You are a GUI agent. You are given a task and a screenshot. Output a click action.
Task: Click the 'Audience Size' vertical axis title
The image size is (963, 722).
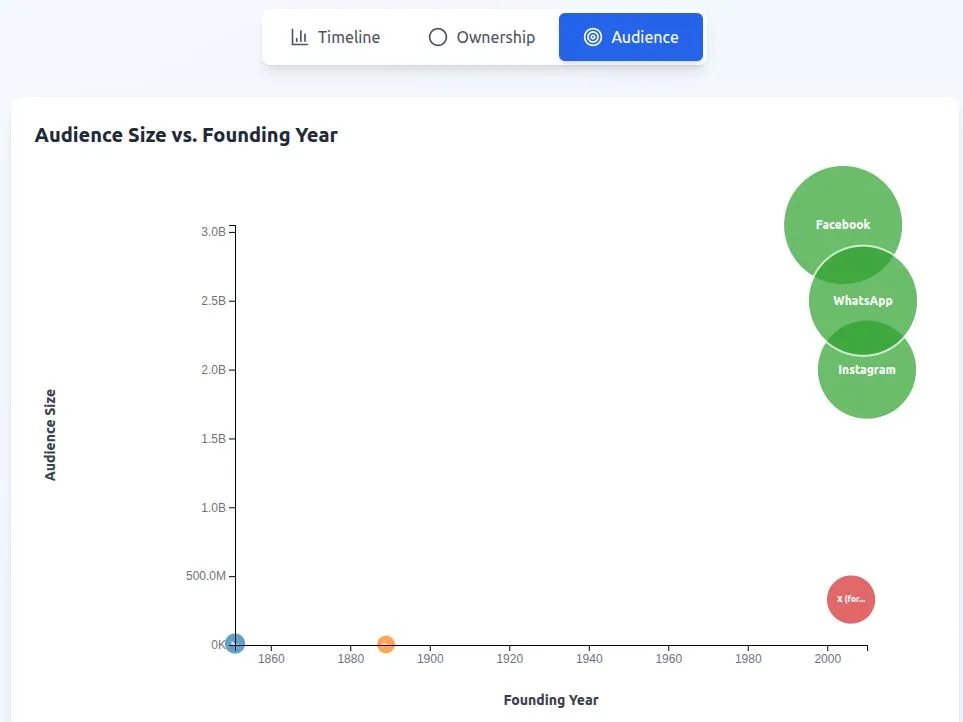50,435
